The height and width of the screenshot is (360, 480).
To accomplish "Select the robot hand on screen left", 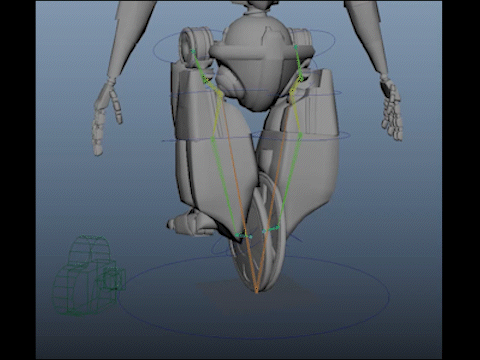I will coord(107,117).
